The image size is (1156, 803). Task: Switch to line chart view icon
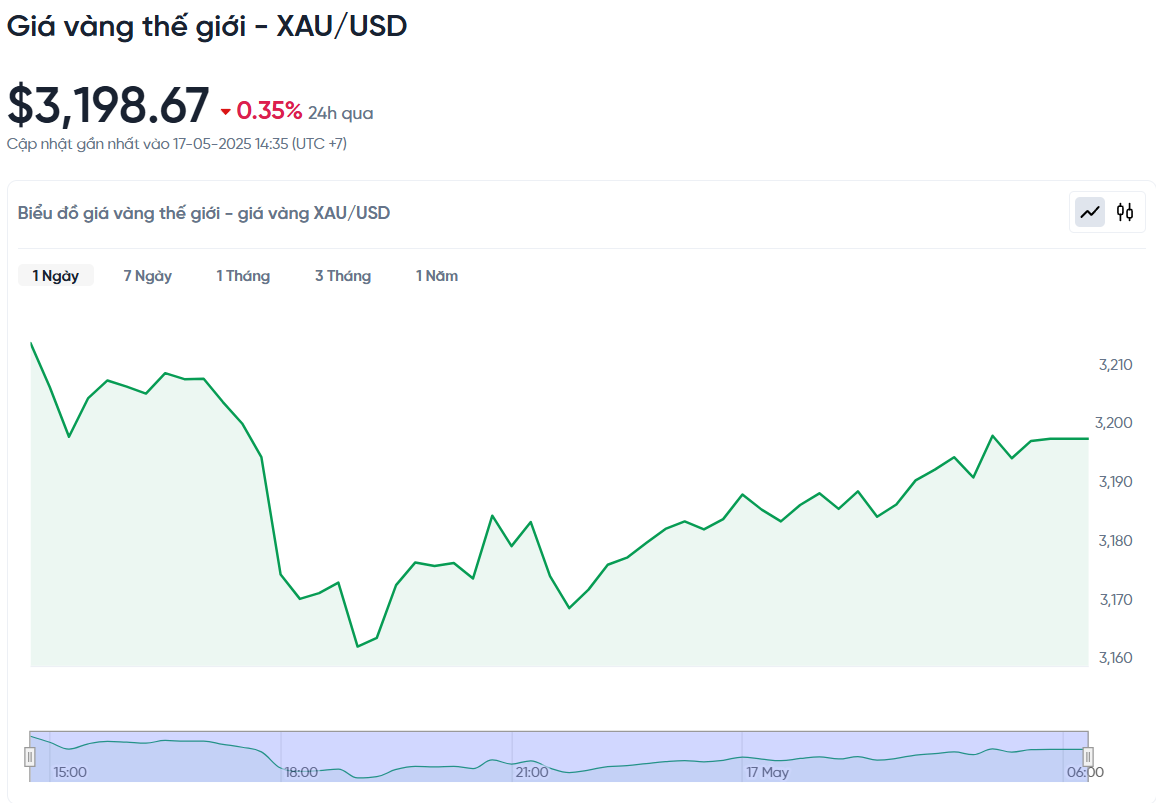click(x=1090, y=212)
